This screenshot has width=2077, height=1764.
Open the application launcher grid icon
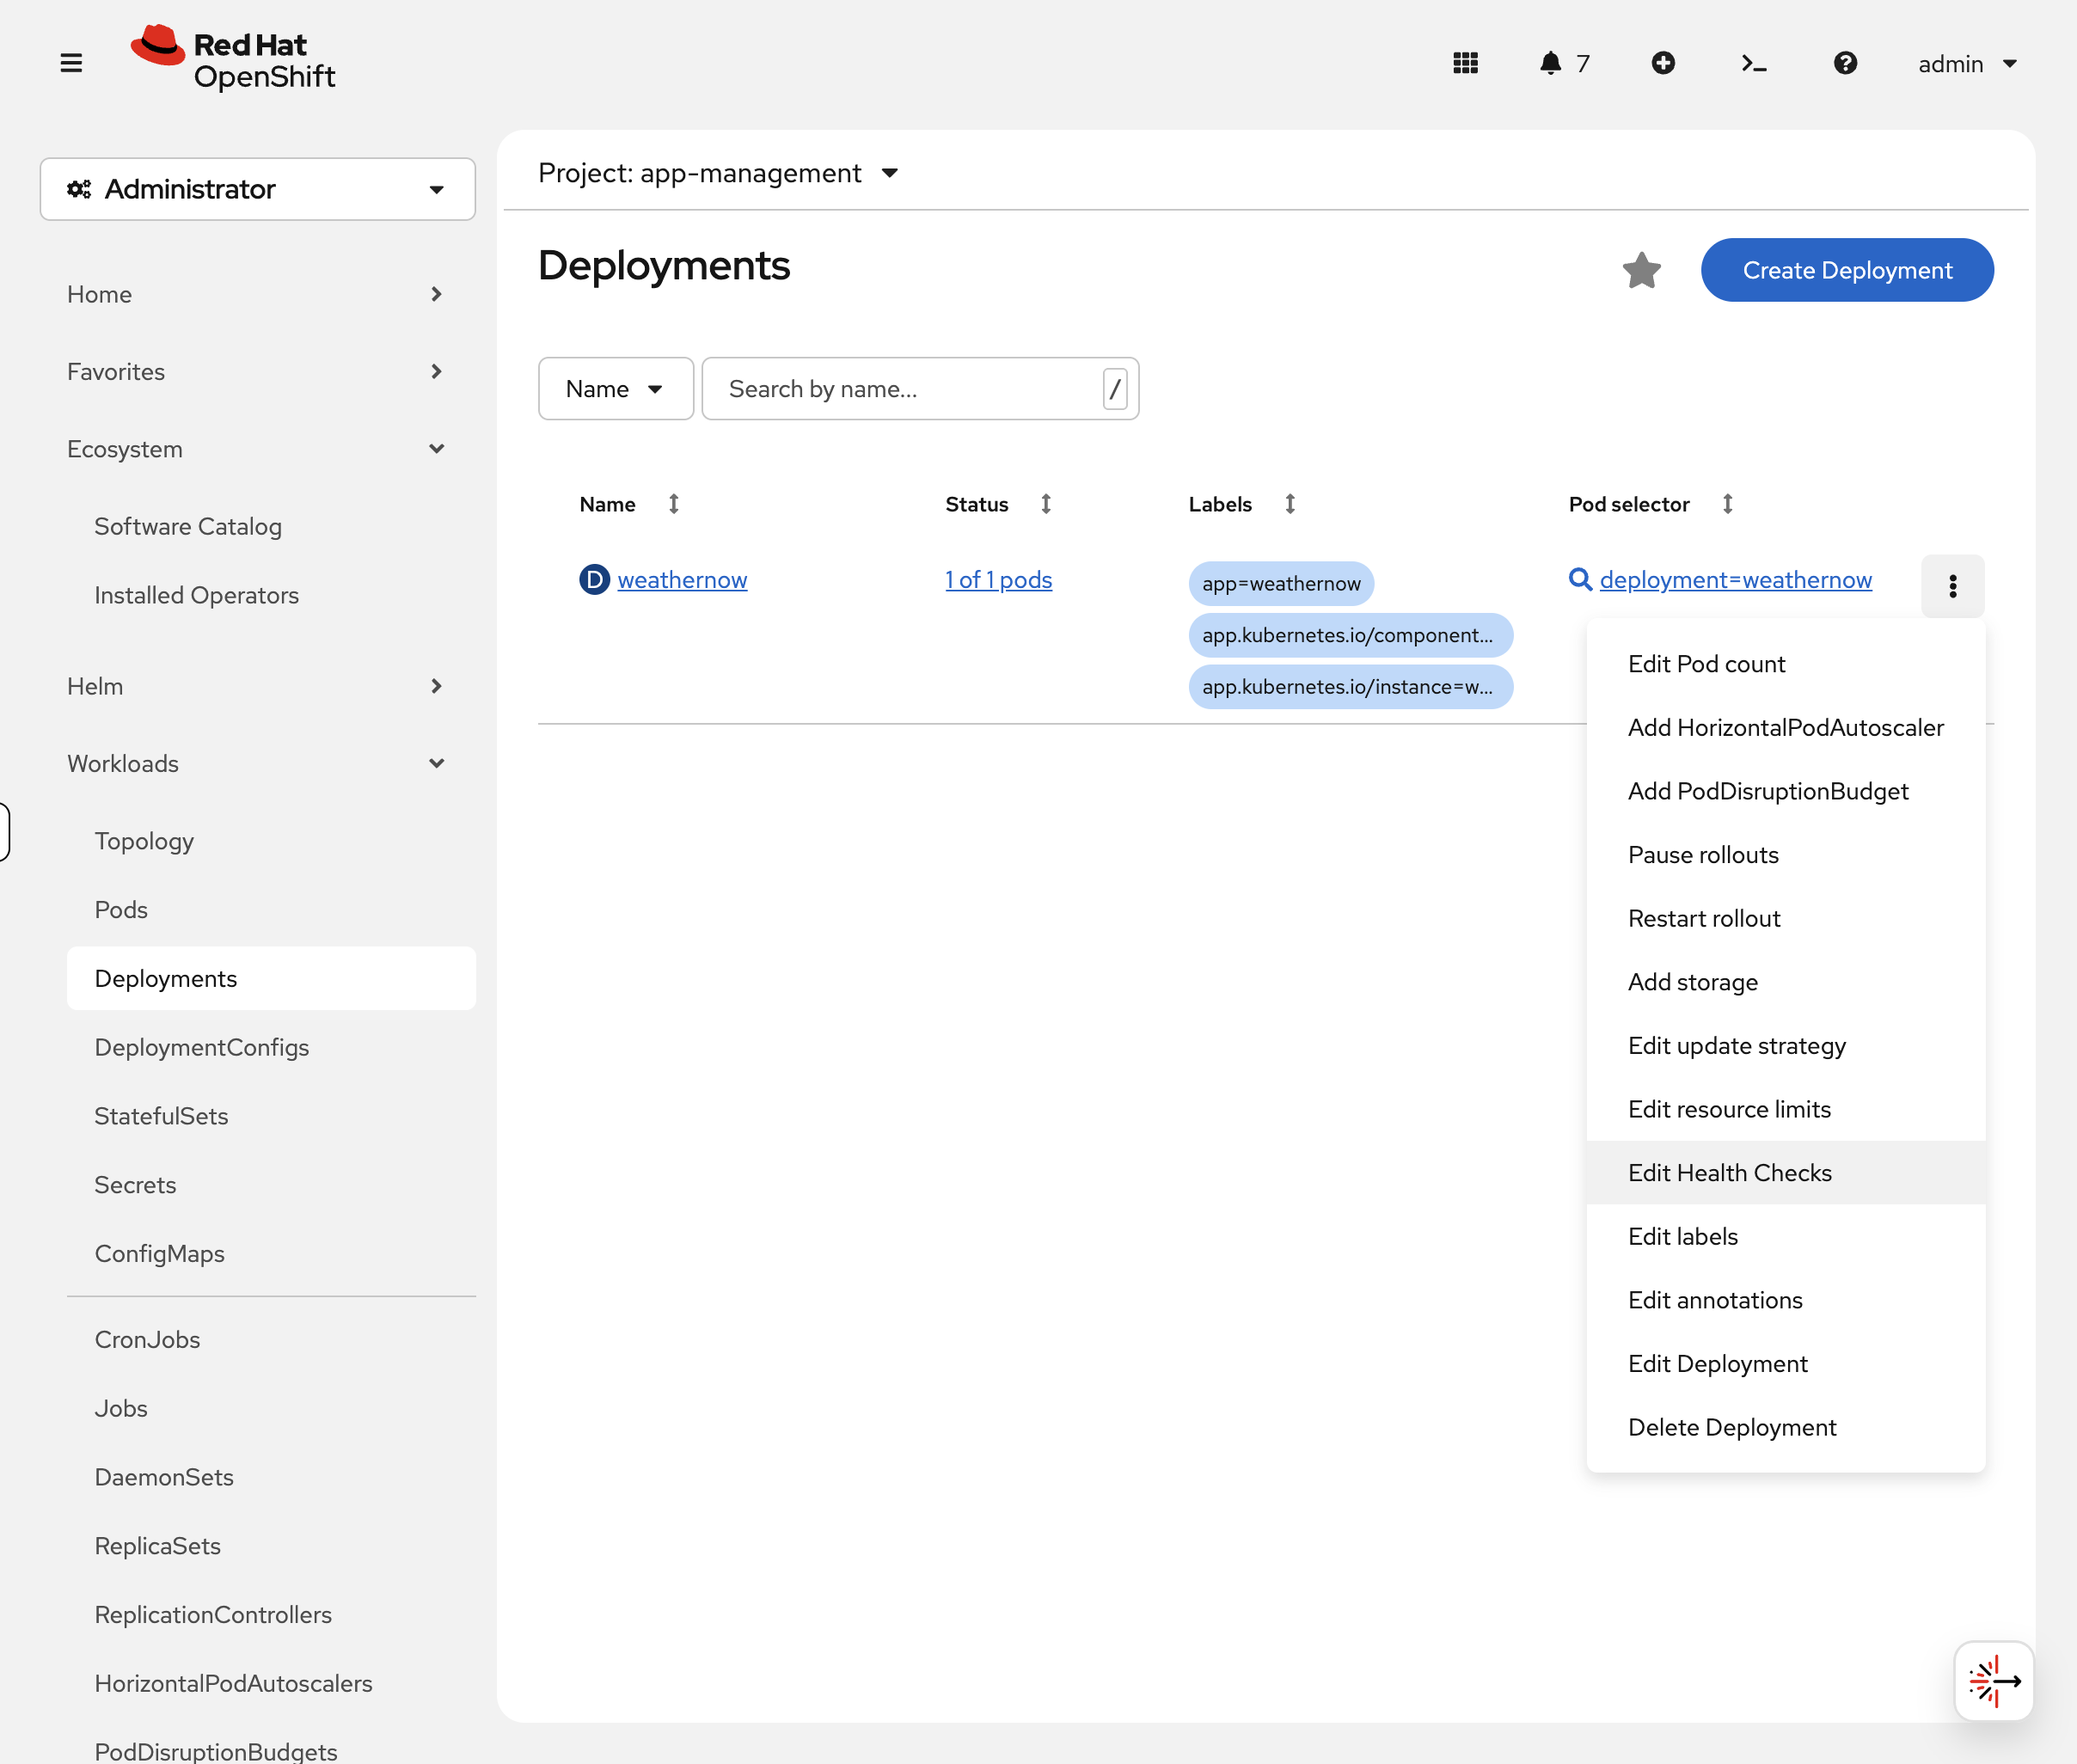pyautogui.click(x=1464, y=63)
